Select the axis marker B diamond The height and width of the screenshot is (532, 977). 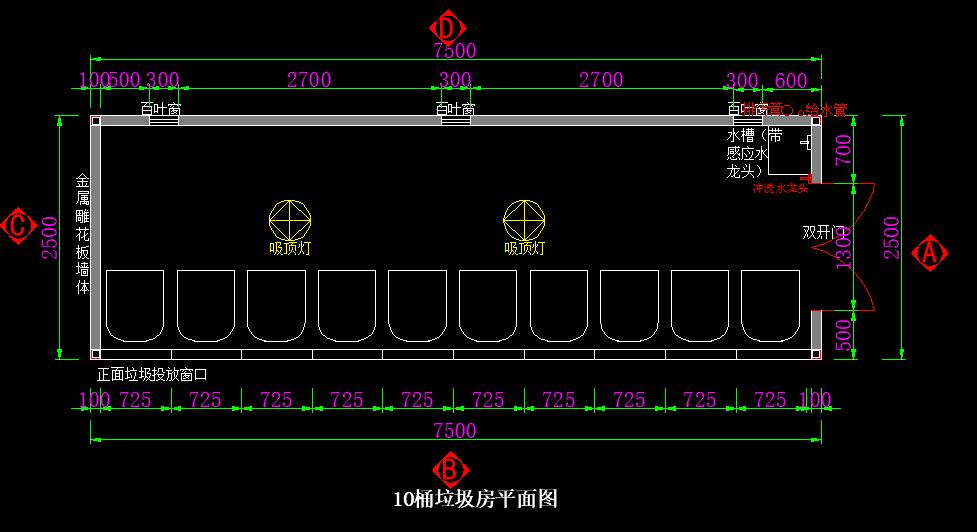450,468
